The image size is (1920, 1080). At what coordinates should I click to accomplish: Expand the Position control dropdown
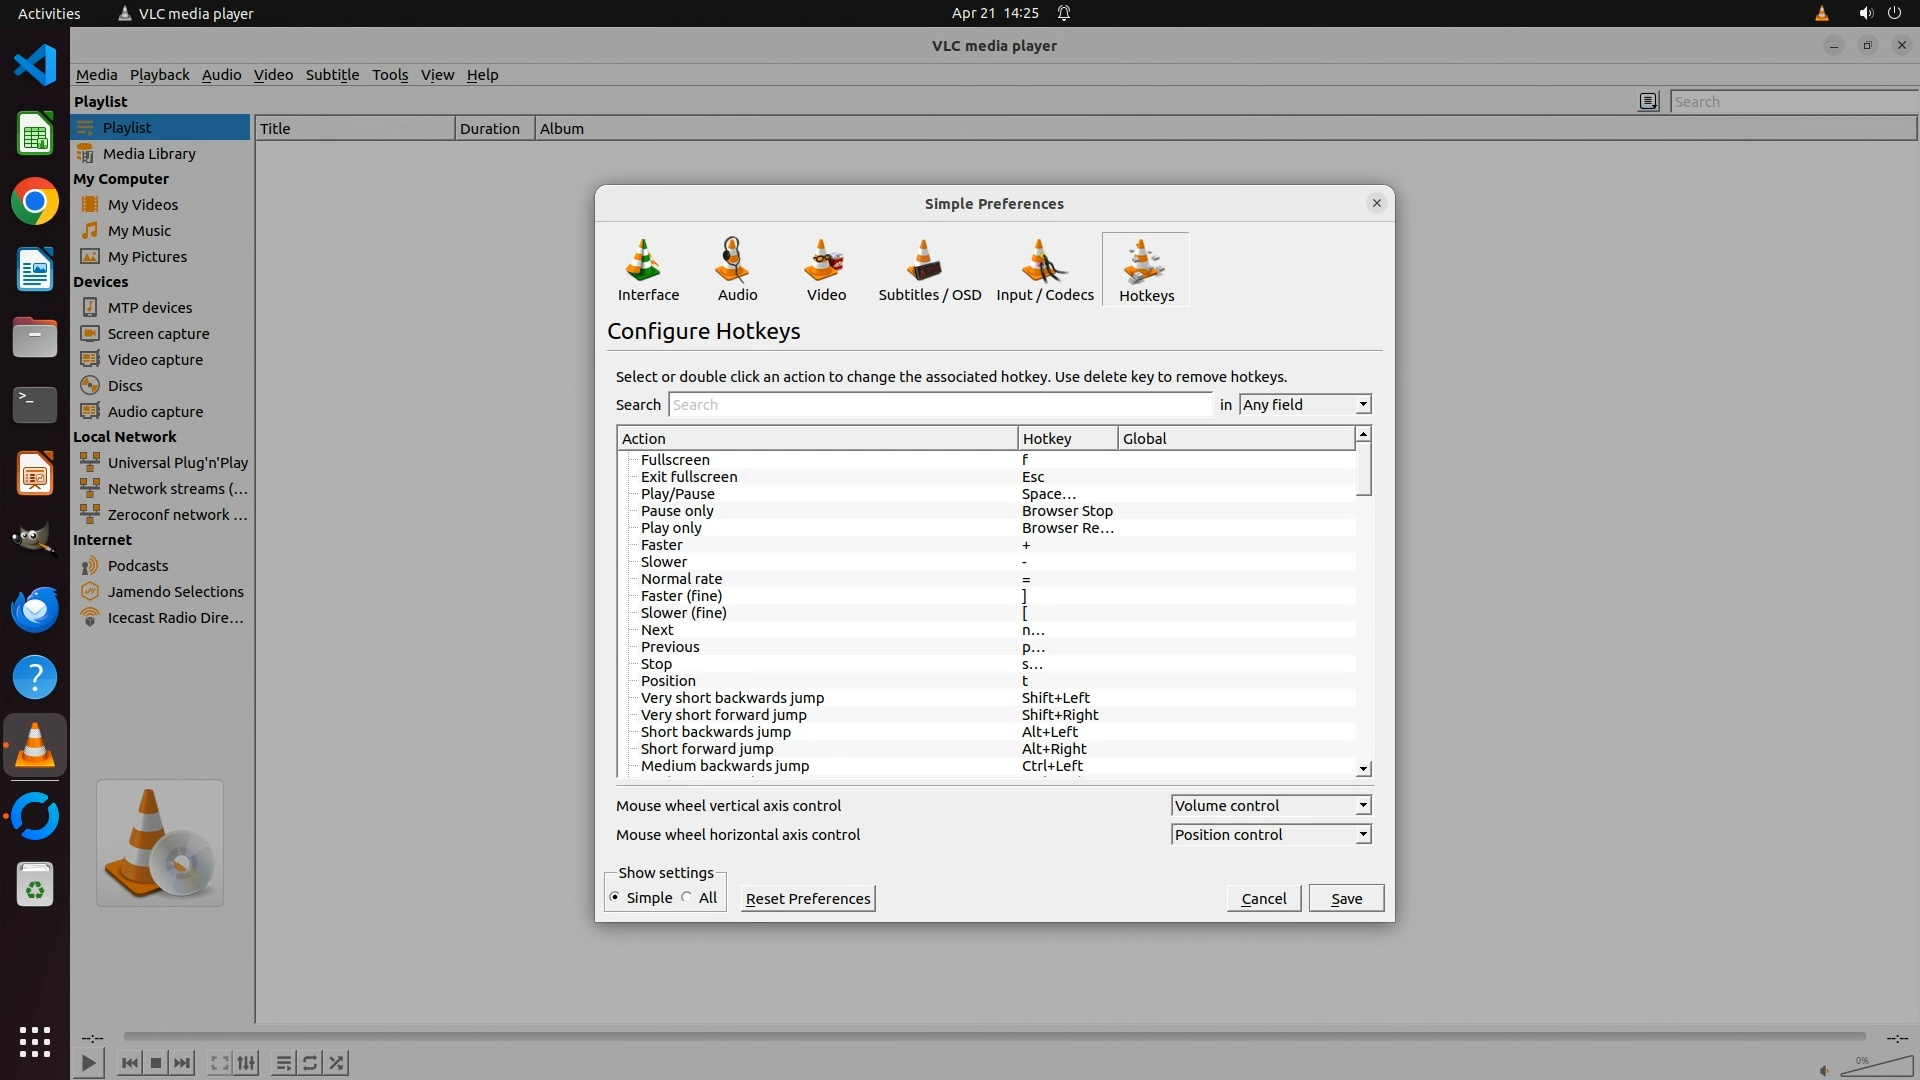coord(1270,835)
